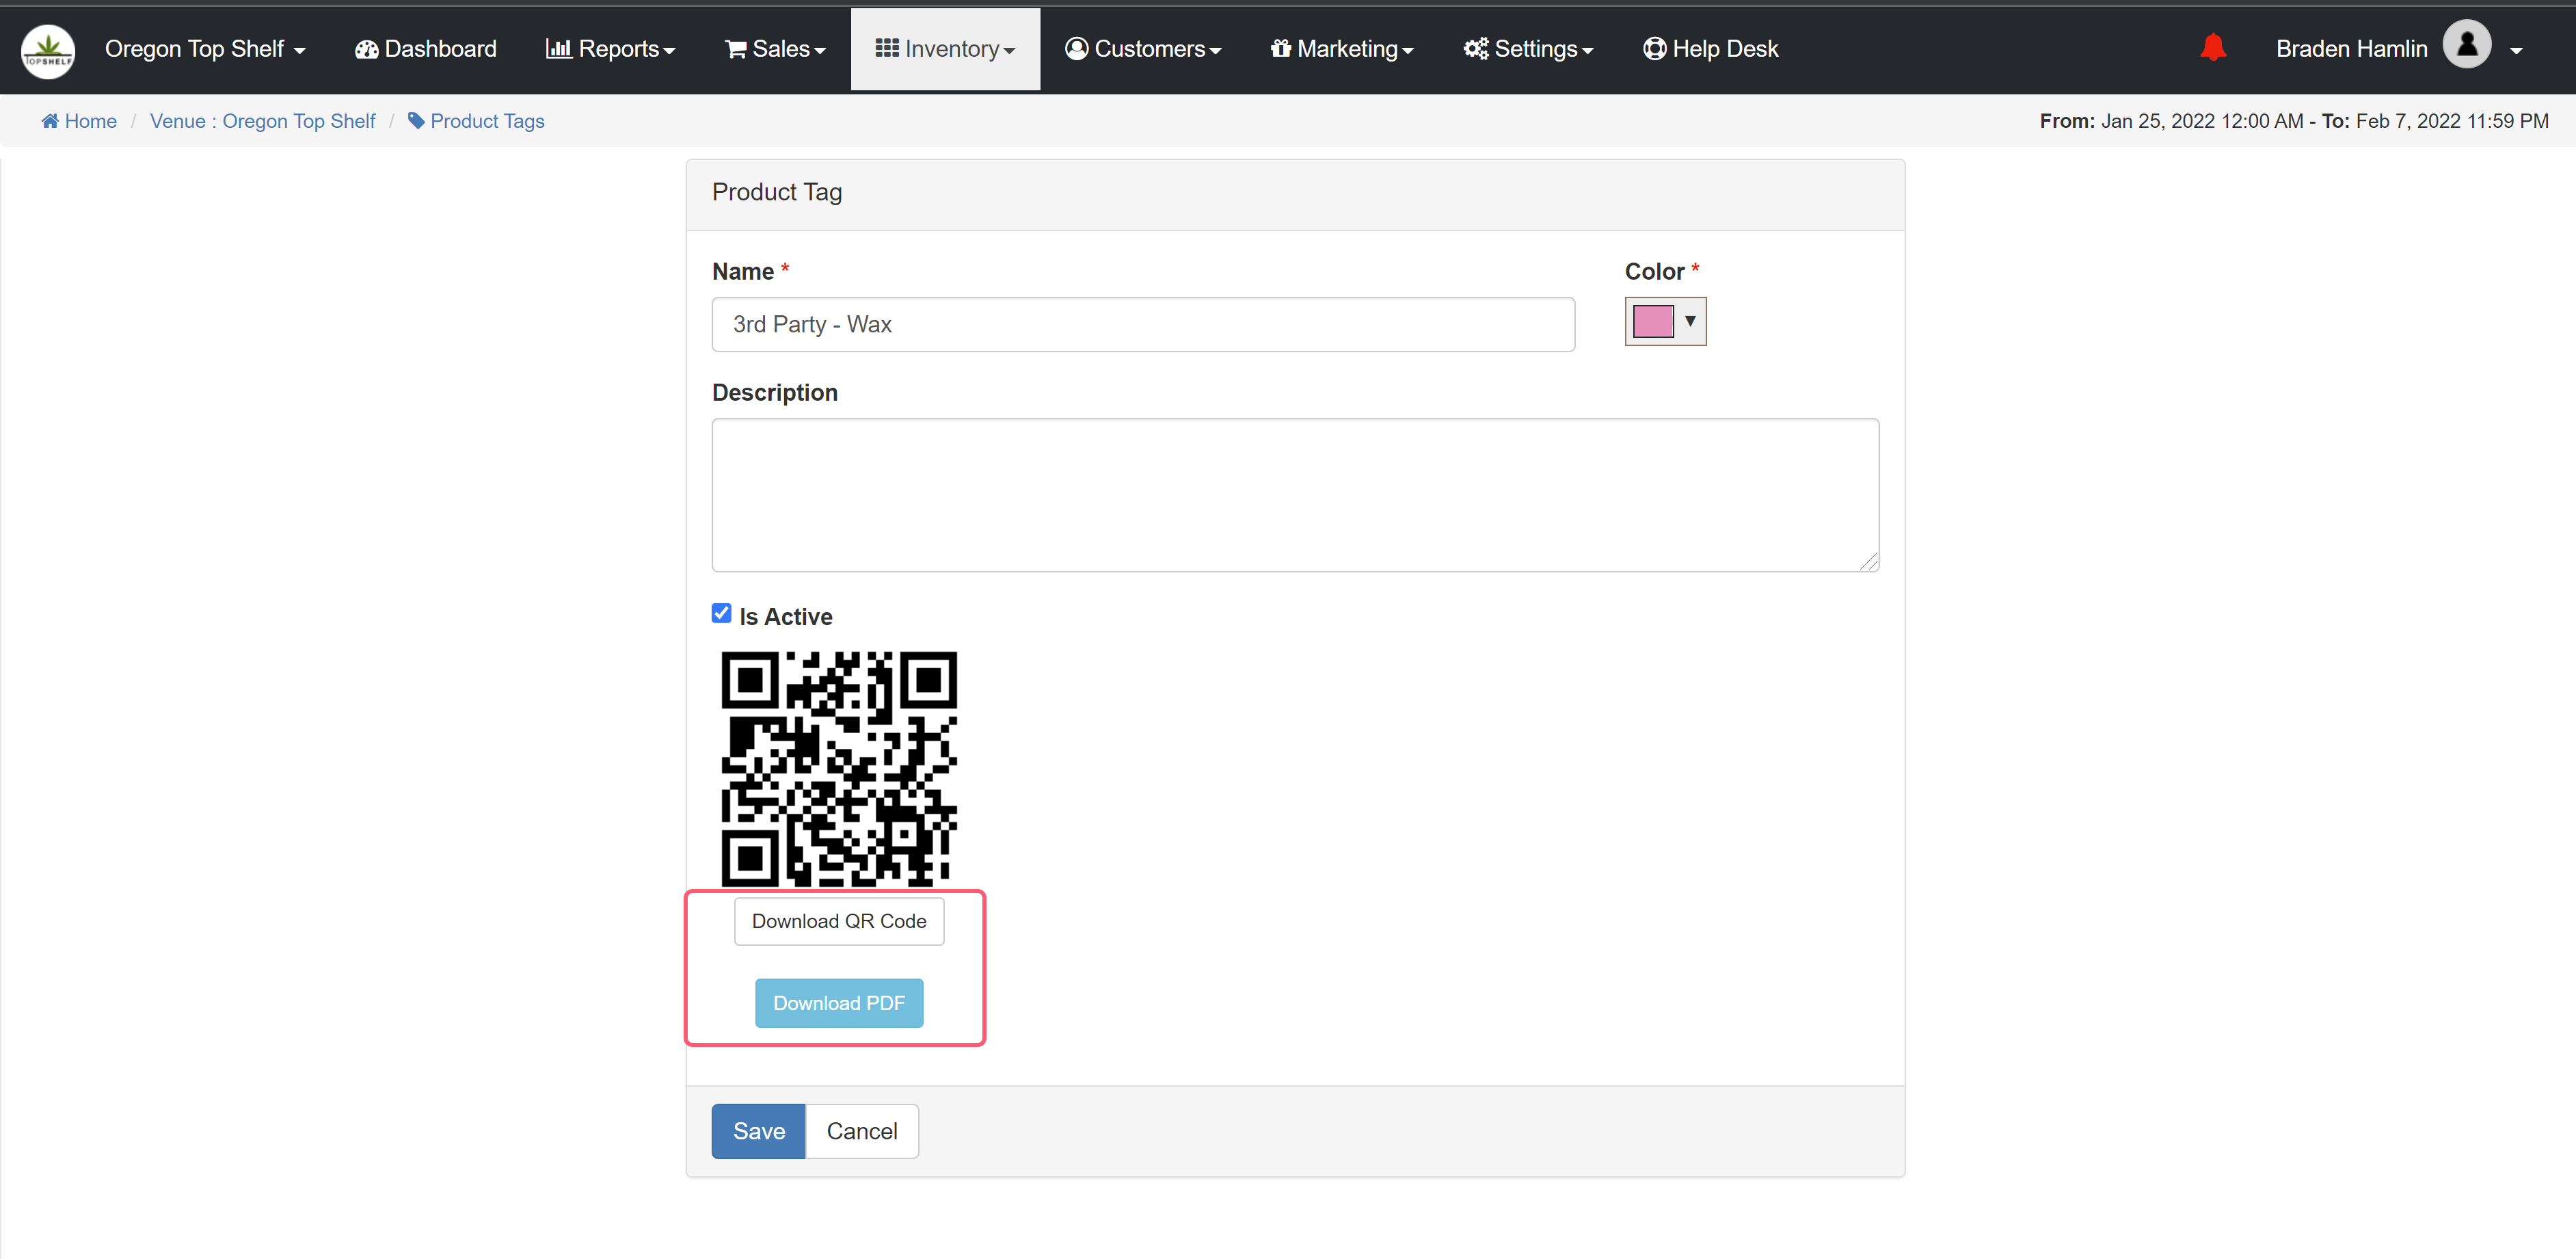Go to Home breadcrumb link
2576x1259 pixels.
(x=90, y=121)
